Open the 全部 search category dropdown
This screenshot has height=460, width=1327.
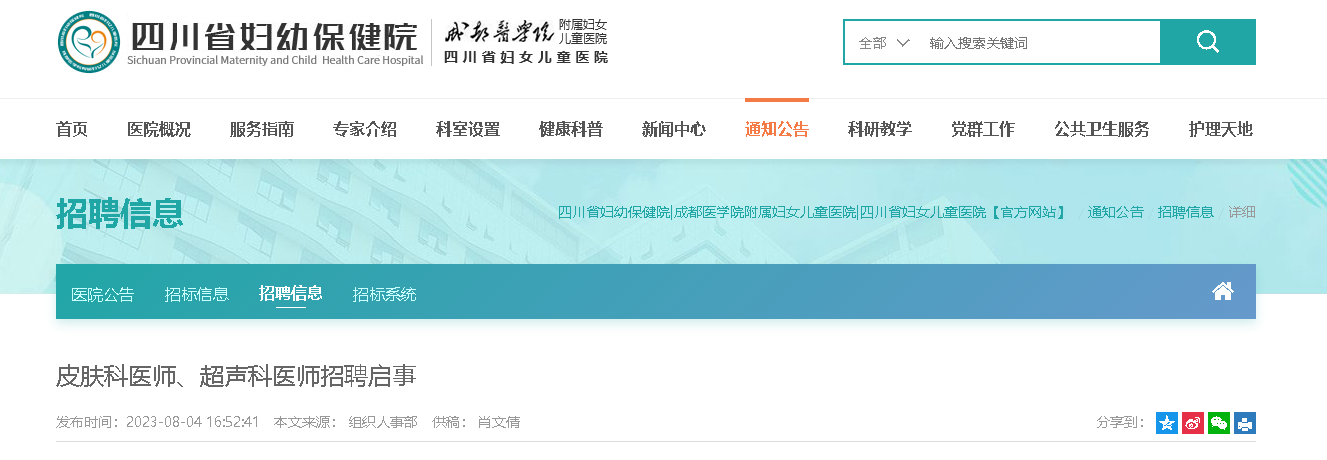tap(883, 43)
